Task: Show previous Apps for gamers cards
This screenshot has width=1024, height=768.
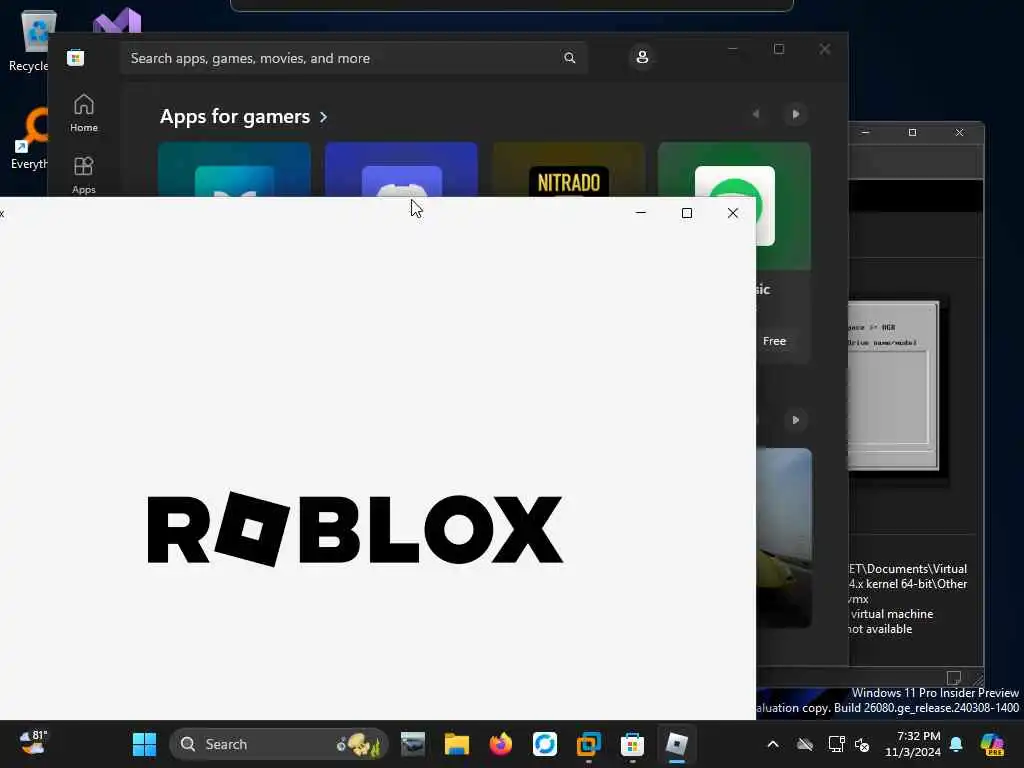Action: click(756, 114)
